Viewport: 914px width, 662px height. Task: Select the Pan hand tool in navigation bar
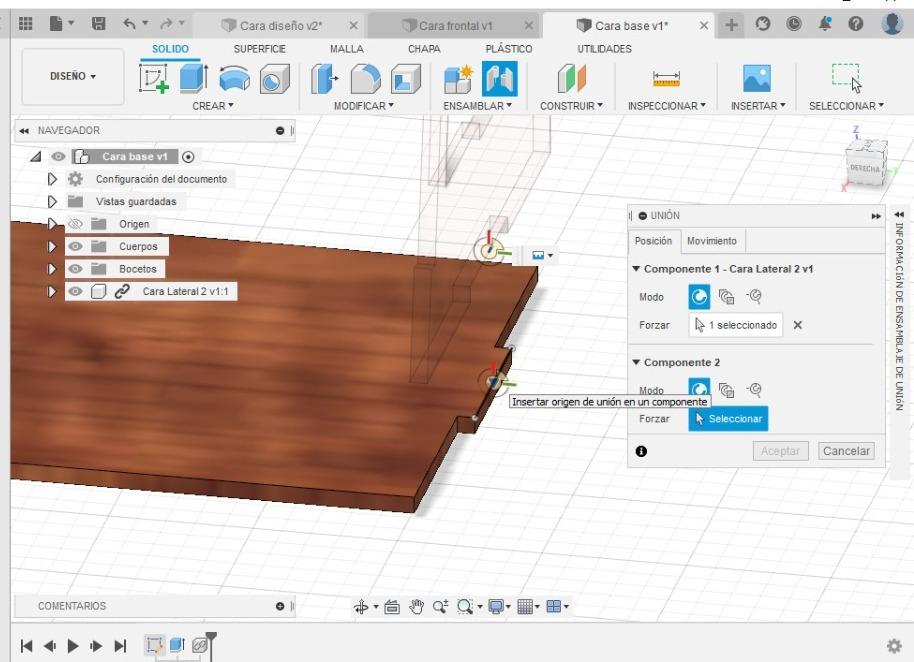click(x=418, y=607)
